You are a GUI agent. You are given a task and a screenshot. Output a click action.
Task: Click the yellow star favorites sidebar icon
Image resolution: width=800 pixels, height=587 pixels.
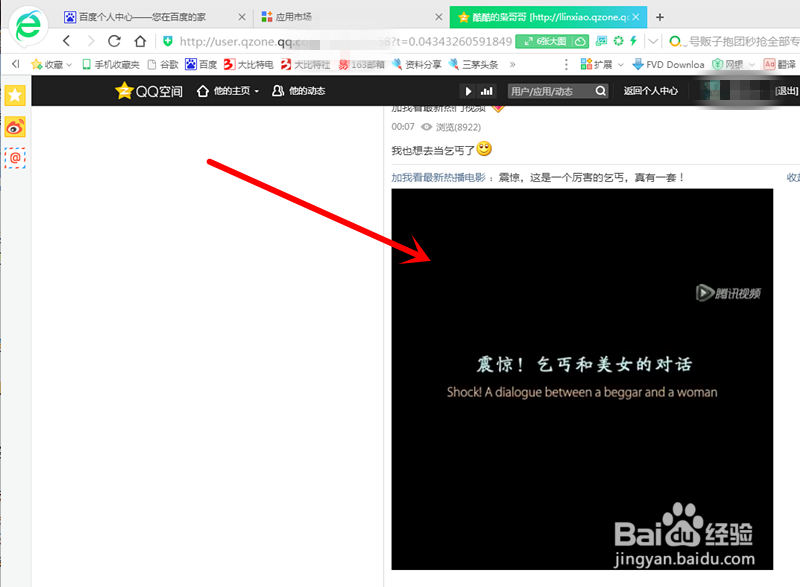(15, 95)
